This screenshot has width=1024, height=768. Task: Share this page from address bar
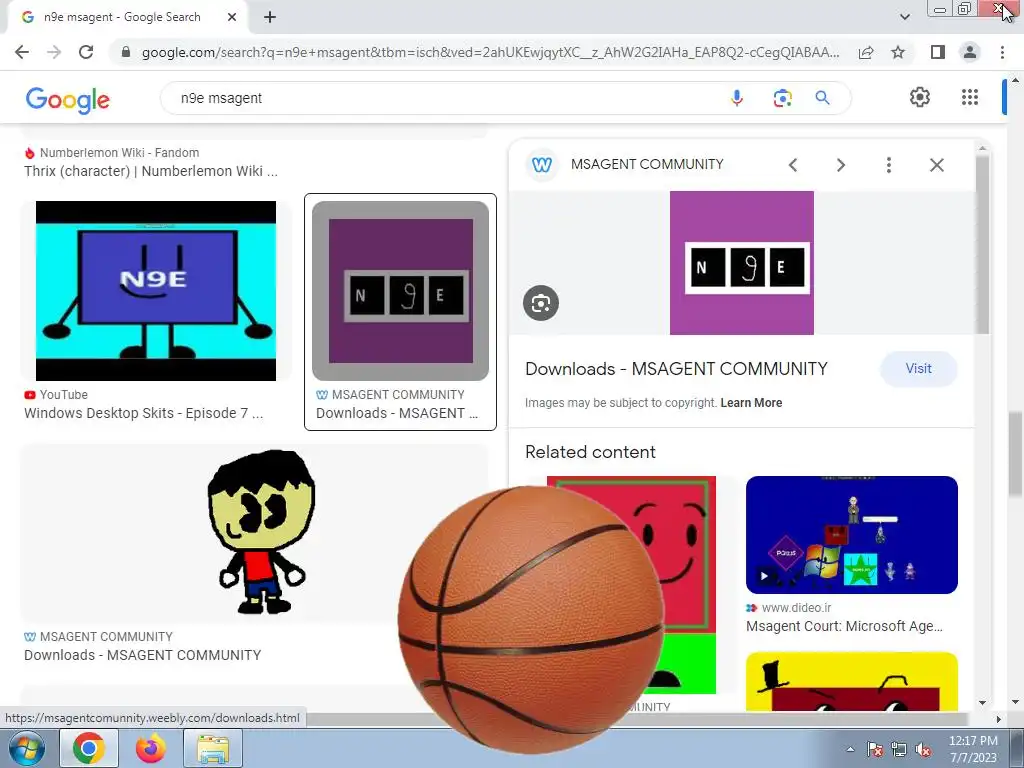pos(866,52)
